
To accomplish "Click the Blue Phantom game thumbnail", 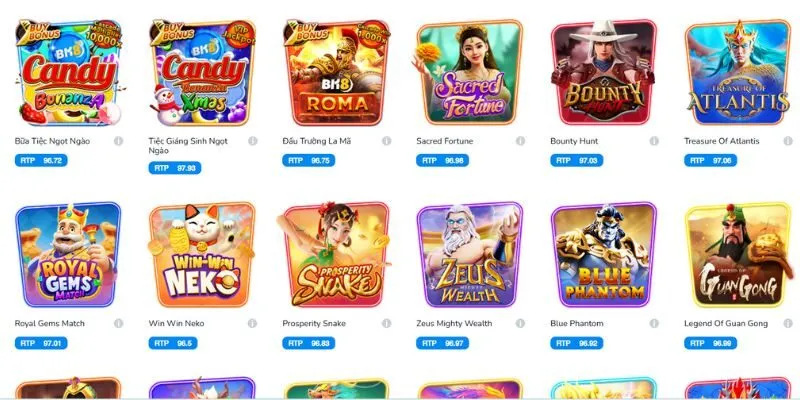I will tap(604, 255).
